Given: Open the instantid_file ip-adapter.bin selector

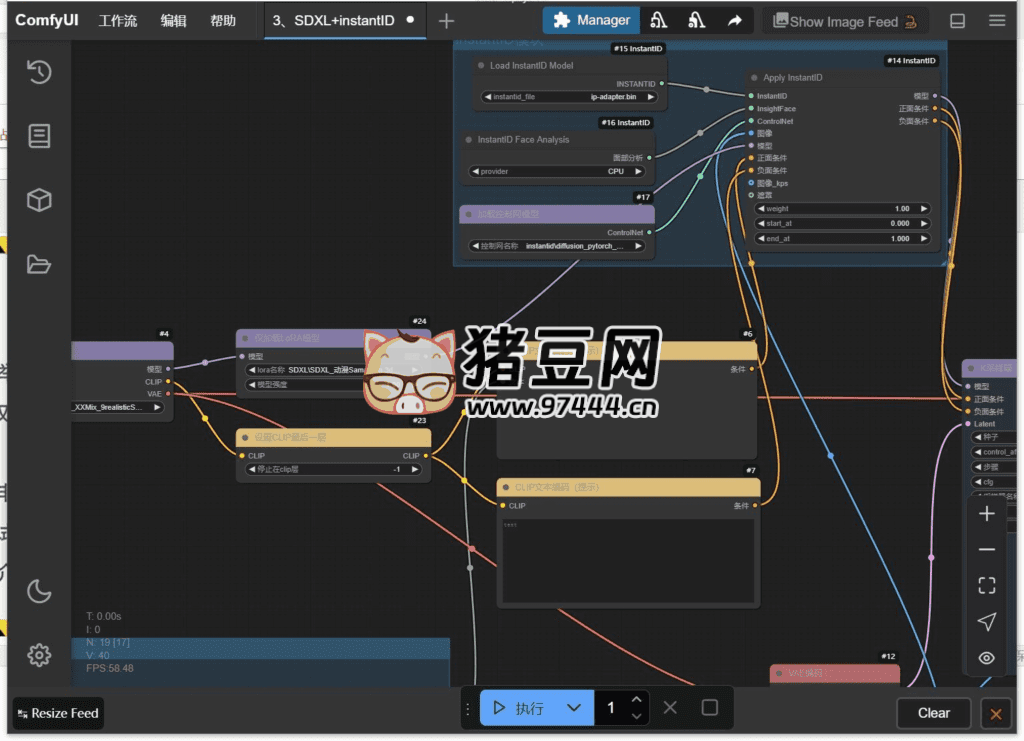Looking at the screenshot, I should pos(568,97).
